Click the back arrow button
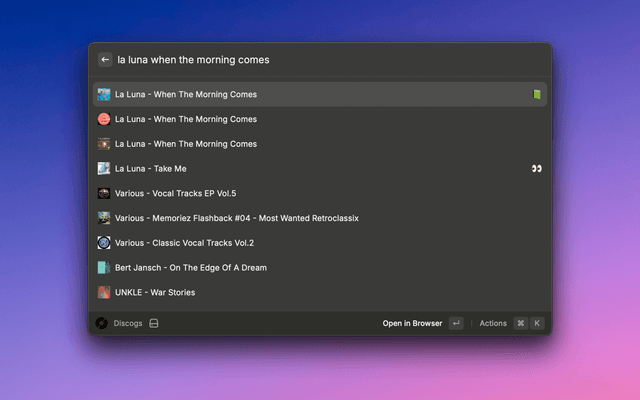This screenshot has width=640, height=400. 105,60
